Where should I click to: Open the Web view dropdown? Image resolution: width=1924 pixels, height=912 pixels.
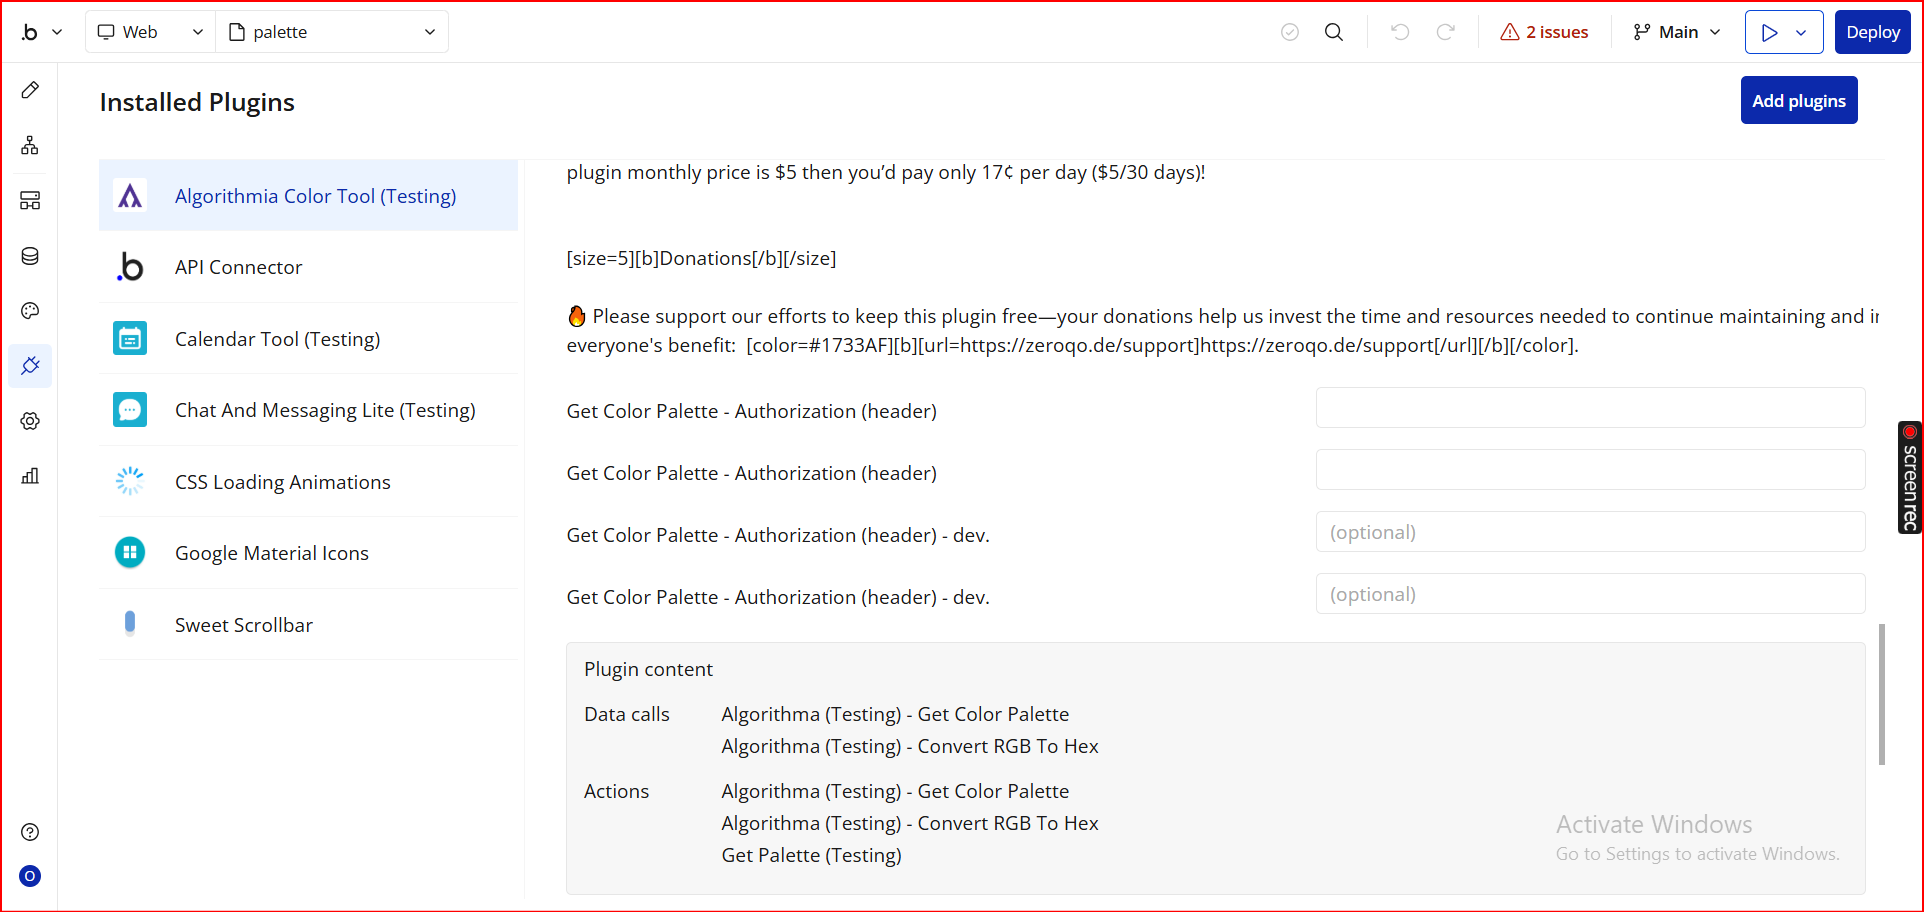150,32
